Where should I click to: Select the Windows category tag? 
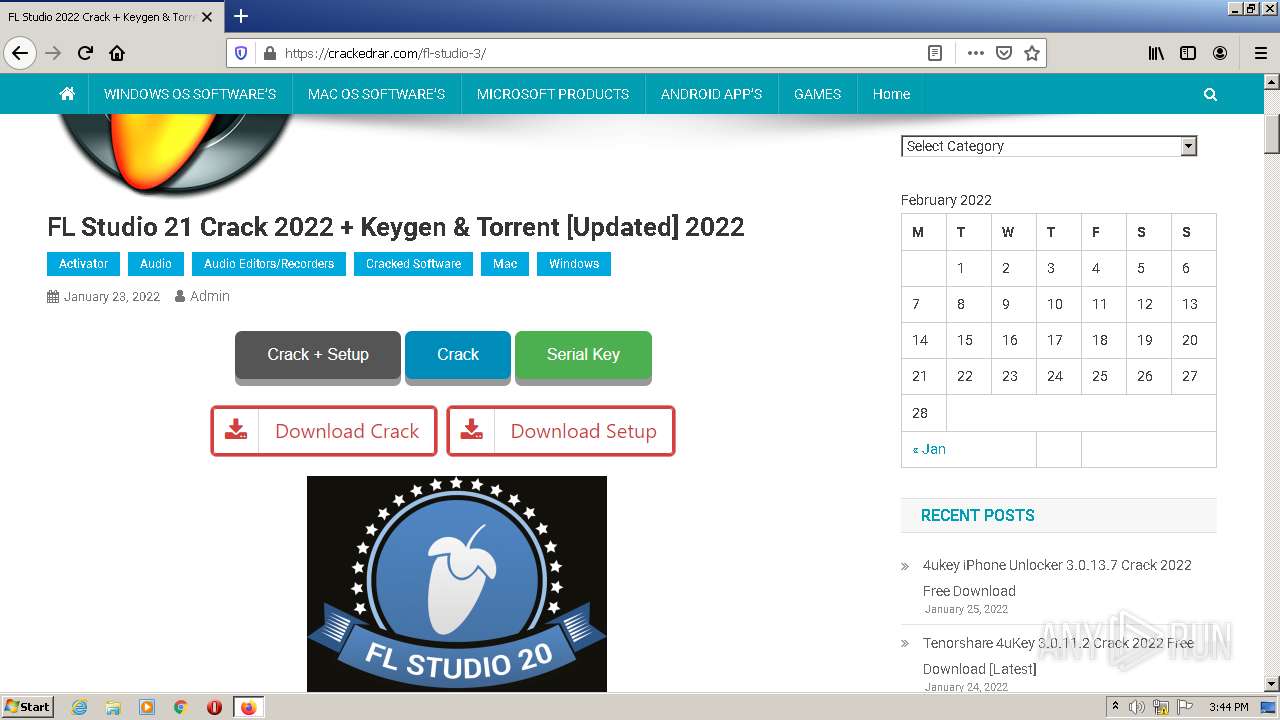click(x=574, y=264)
